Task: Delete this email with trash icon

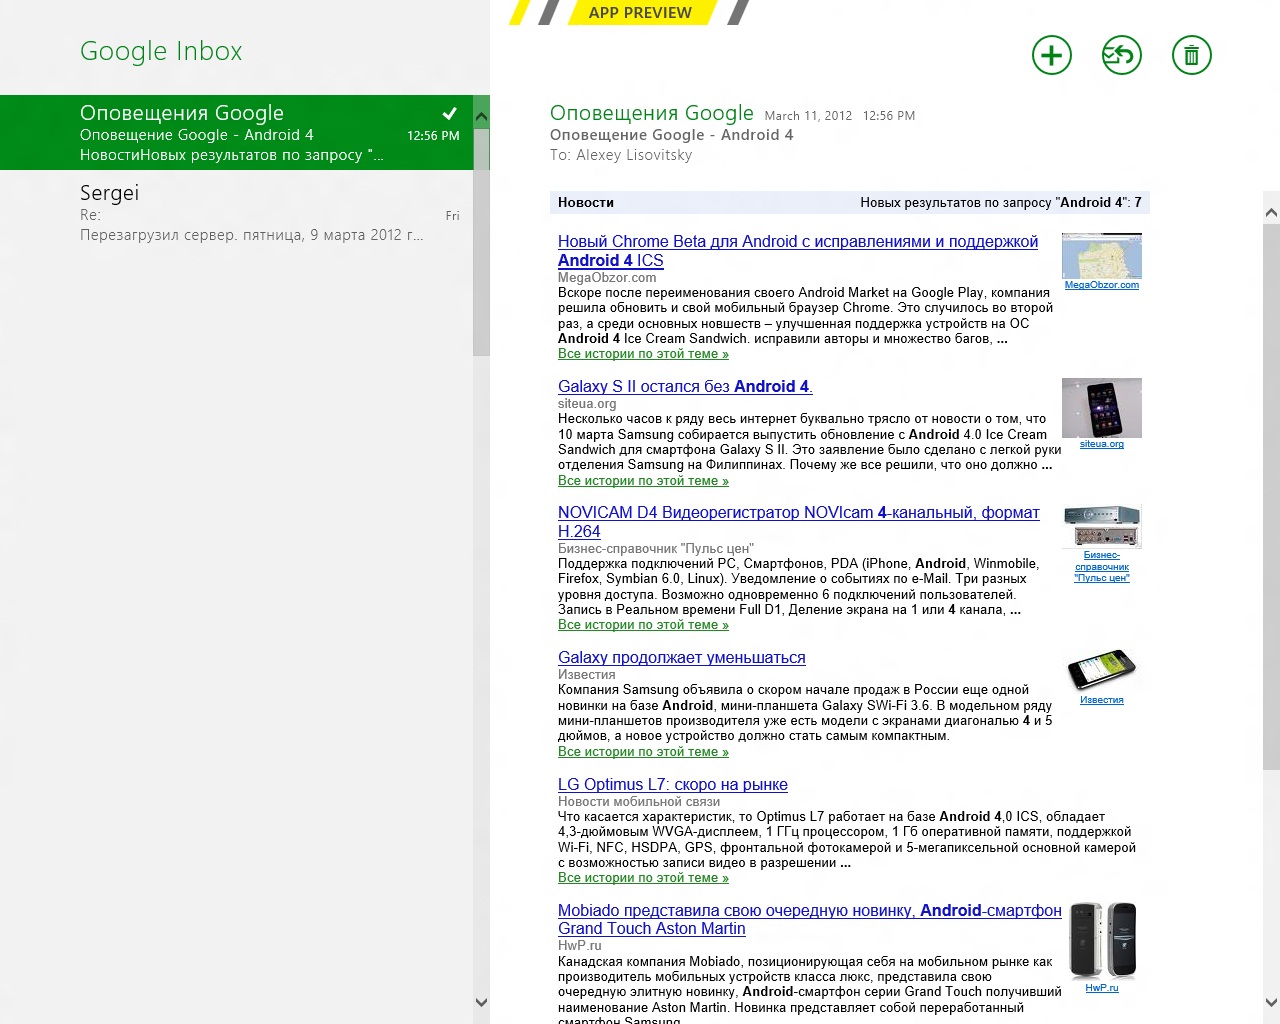Action: click(1191, 55)
